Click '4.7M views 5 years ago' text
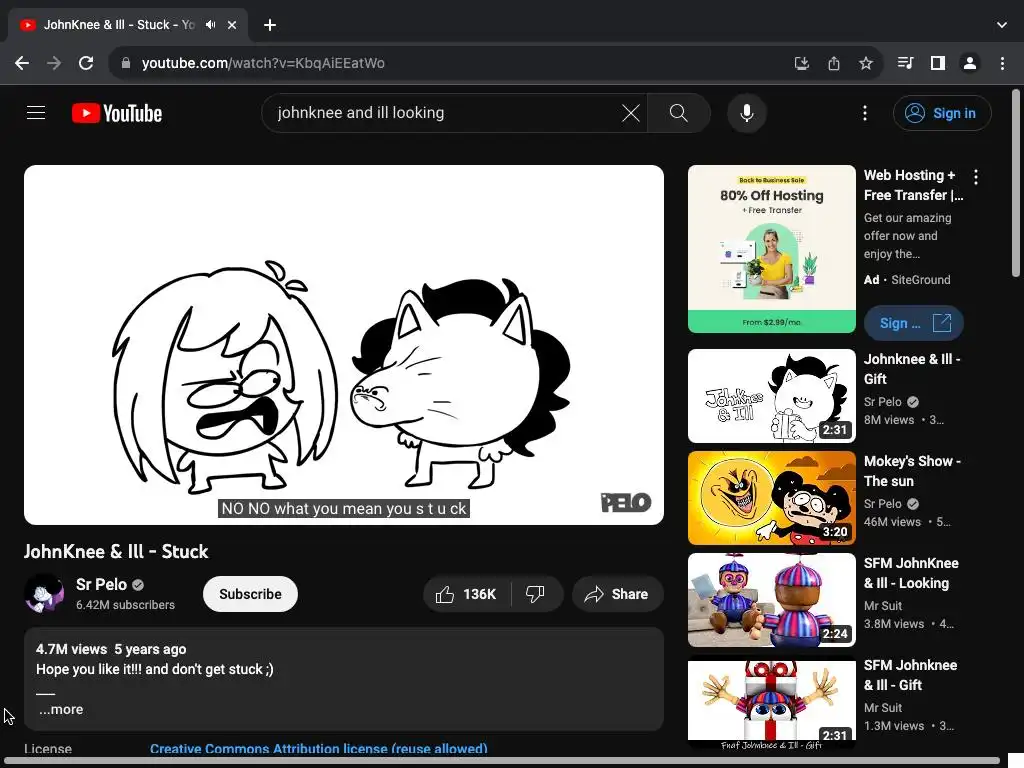Screen dimensions: 1024x768 111,649
